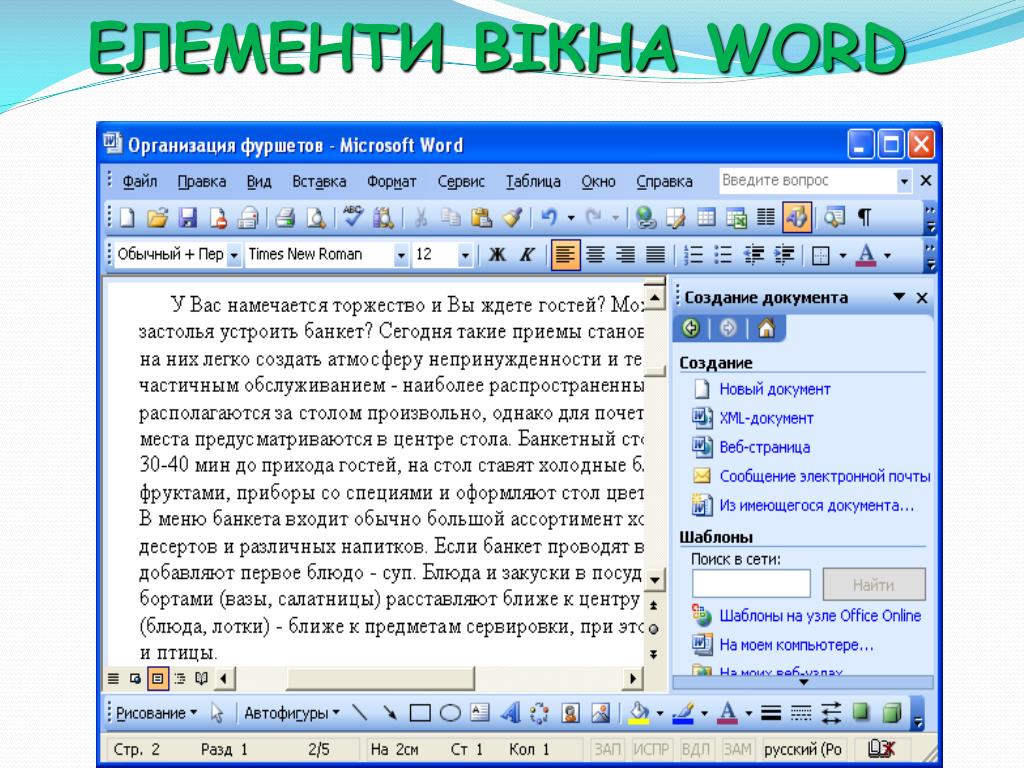Toggle the ЗАП macro recording indicator

click(x=607, y=749)
